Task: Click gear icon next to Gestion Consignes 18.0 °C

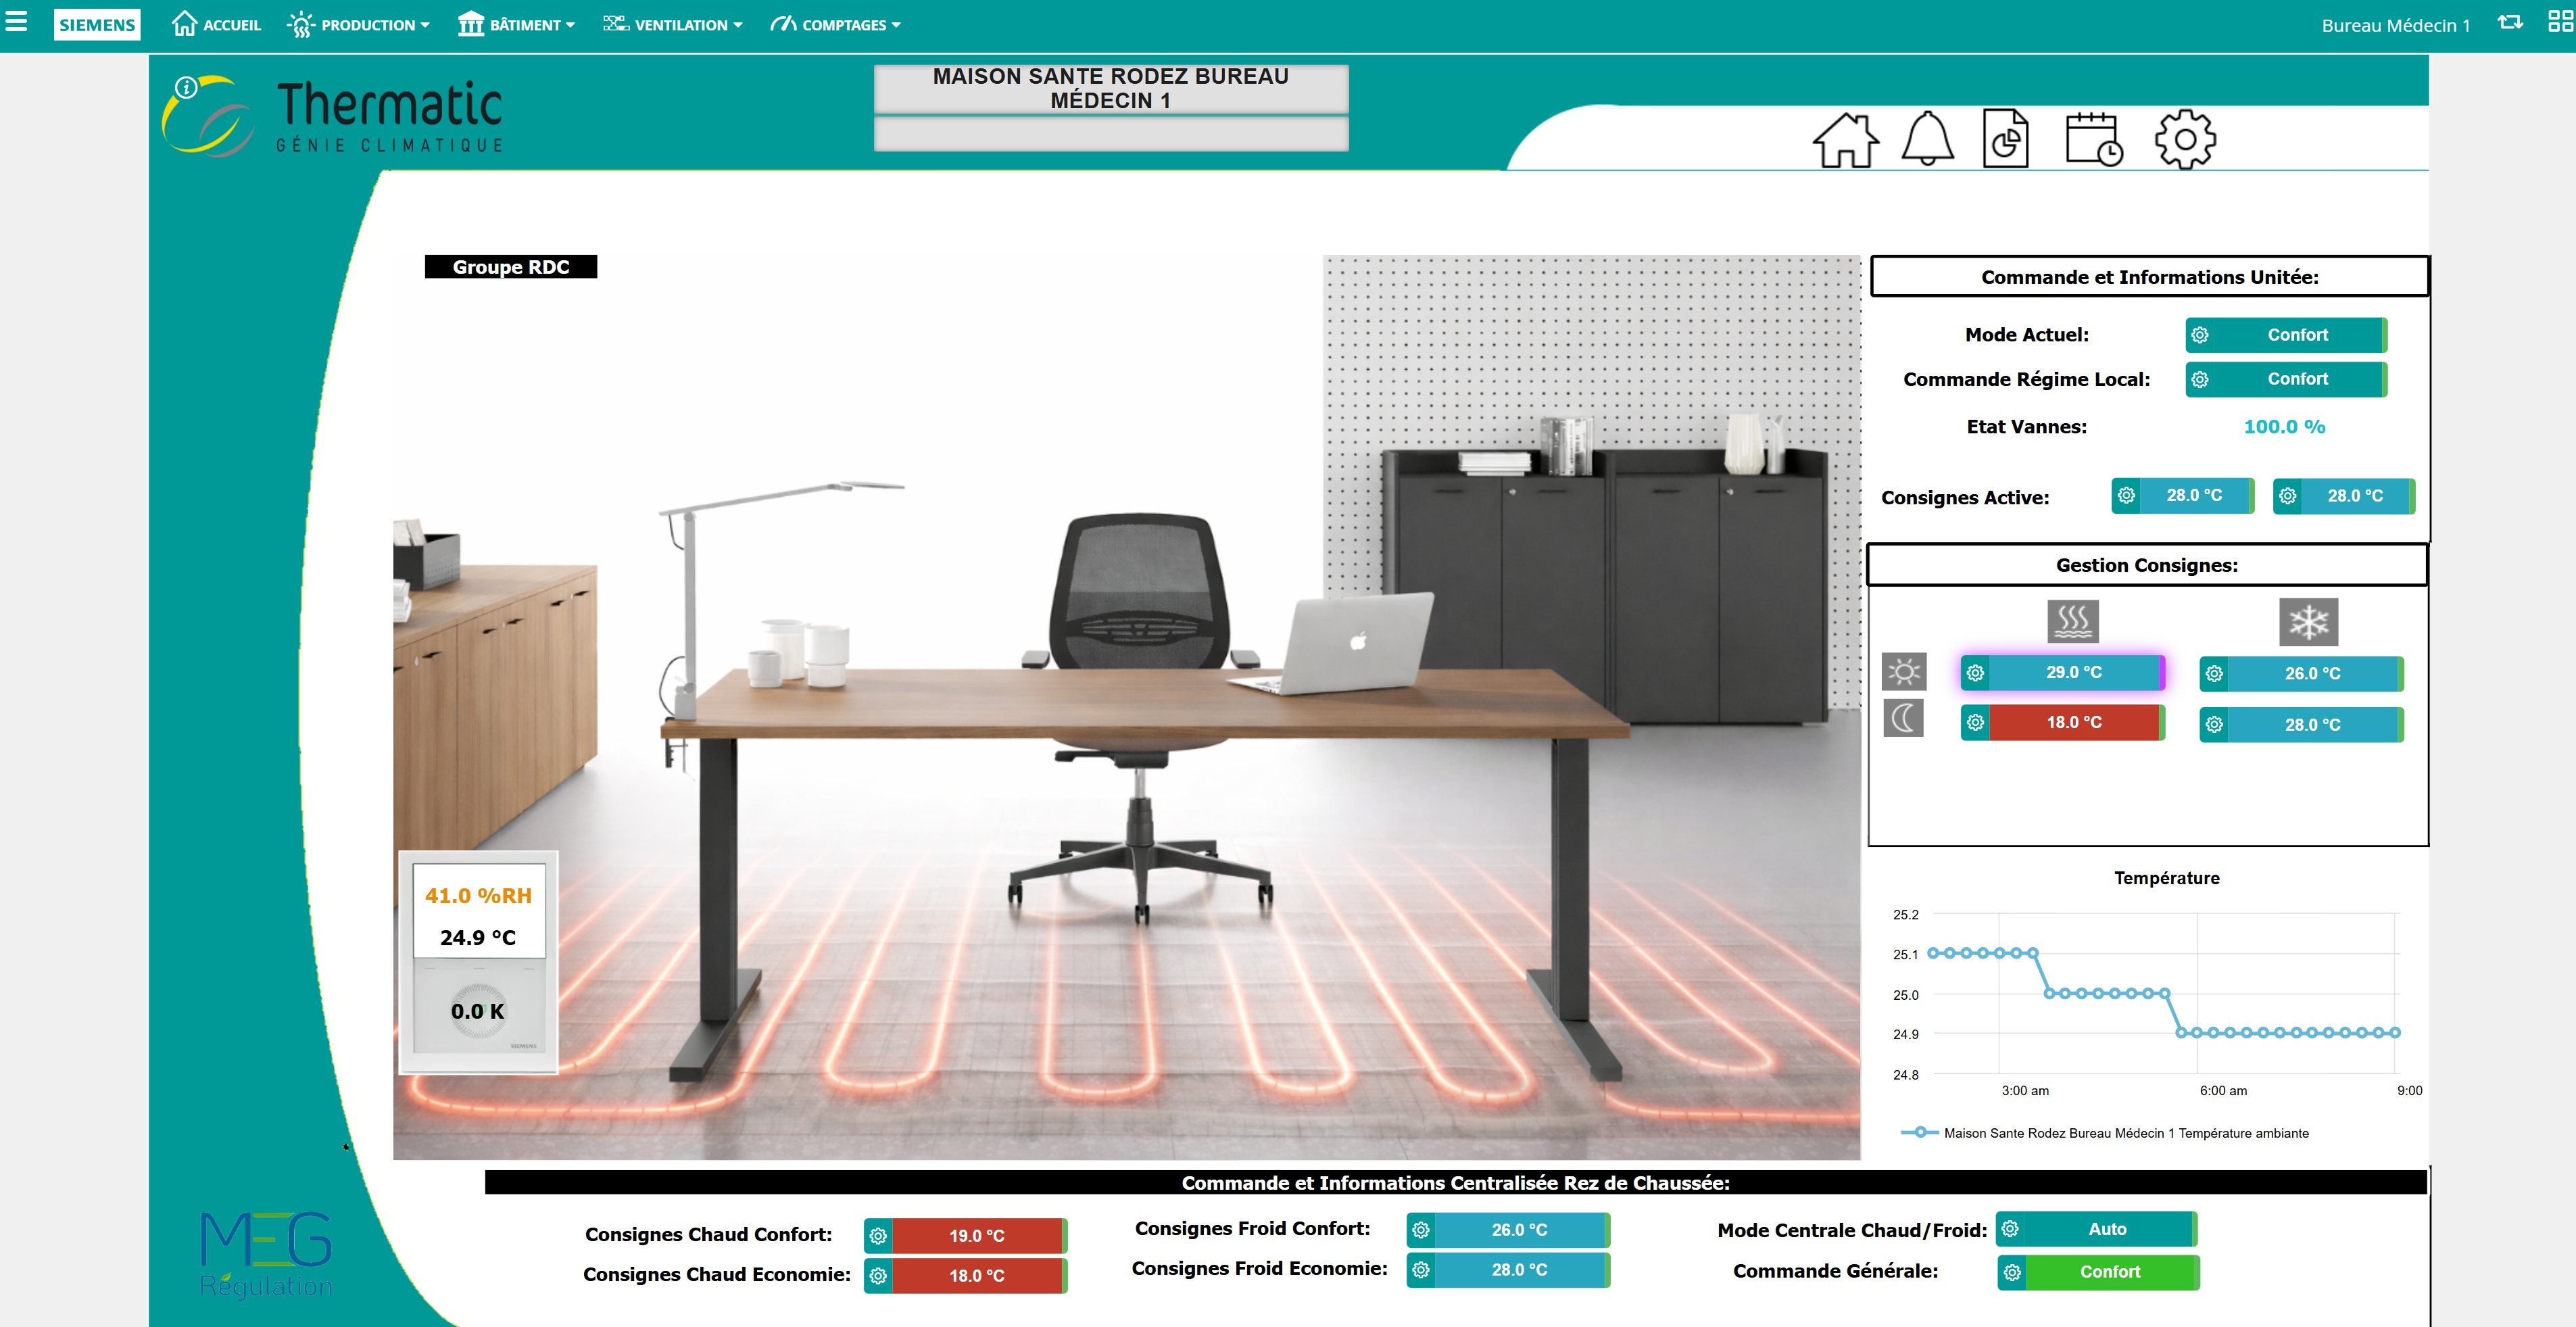Action: pyautogui.click(x=1975, y=722)
